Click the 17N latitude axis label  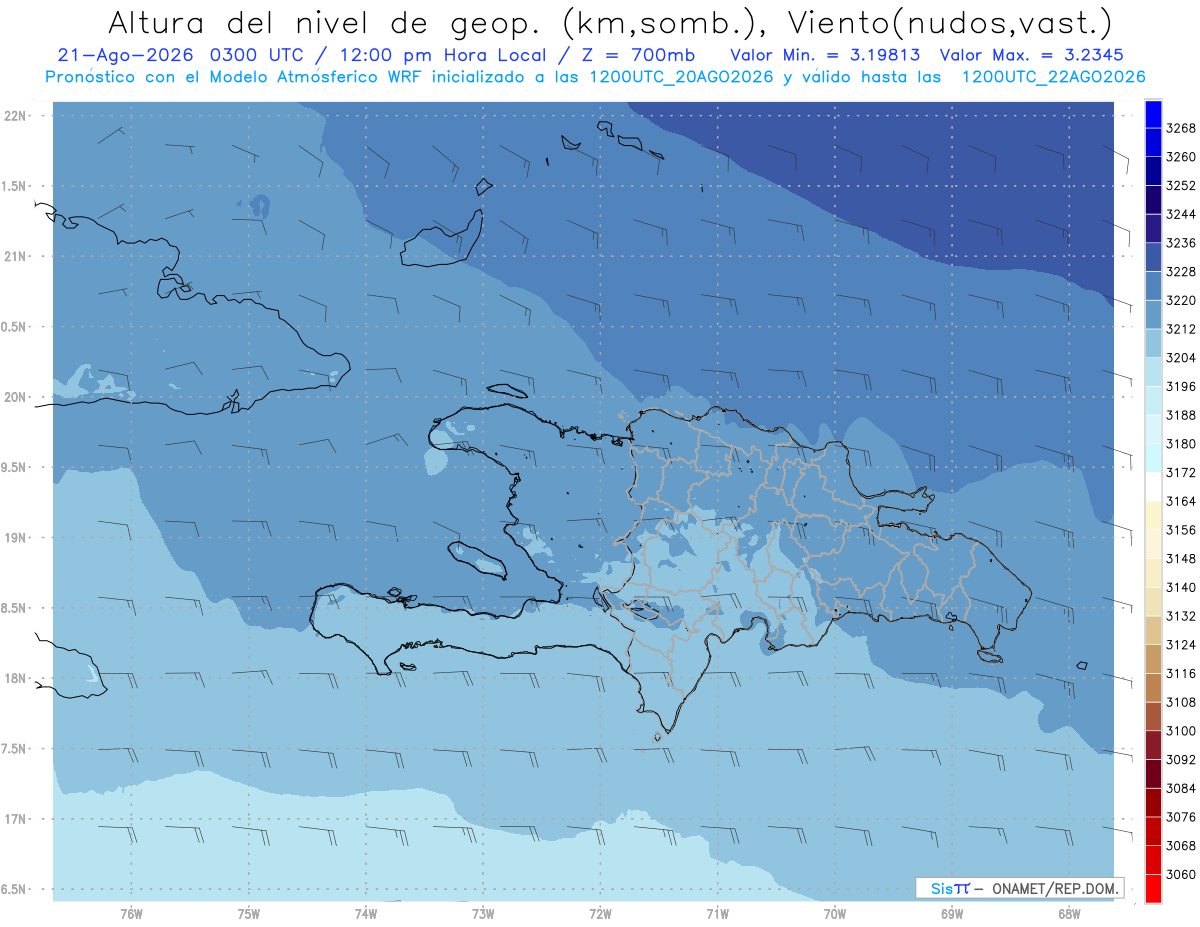pyautogui.click(x=17, y=819)
